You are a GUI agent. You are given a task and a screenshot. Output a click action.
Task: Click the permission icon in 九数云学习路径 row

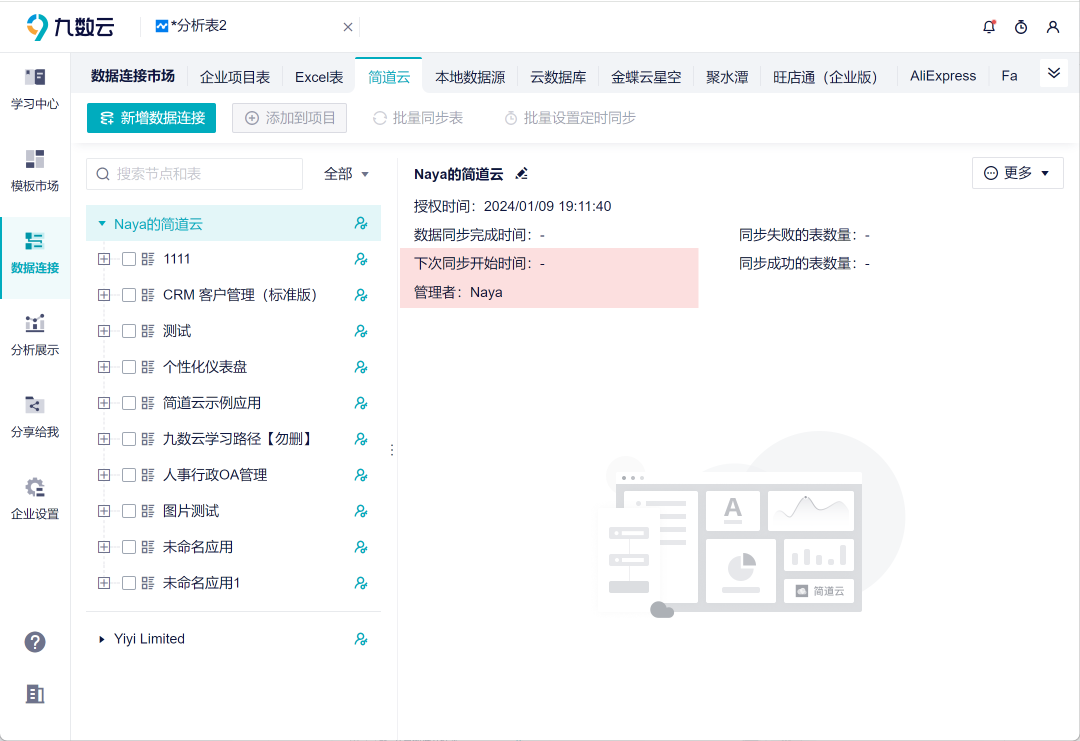click(361, 439)
